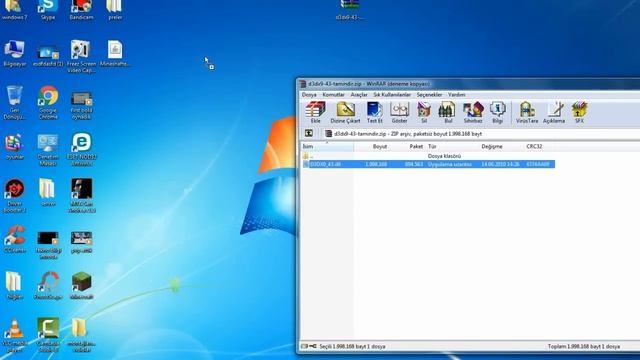The width and height of the screenshot is (640, 360).
Task: Open the Açıklama comment tool
Action: coord(554,113)
